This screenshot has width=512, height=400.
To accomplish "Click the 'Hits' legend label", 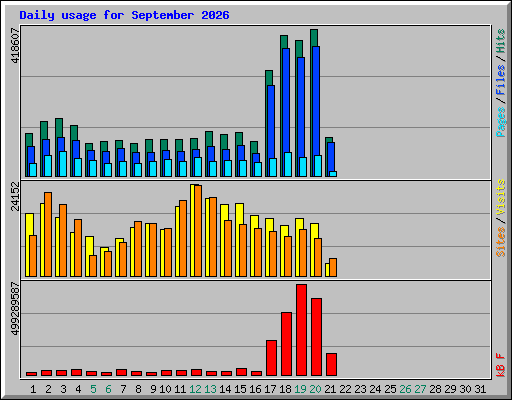I will tap(501, 41).
